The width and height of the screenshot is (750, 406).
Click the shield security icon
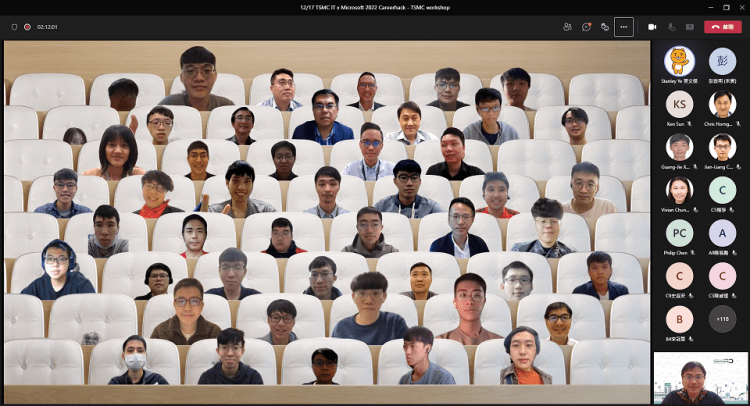pos(14,27)
